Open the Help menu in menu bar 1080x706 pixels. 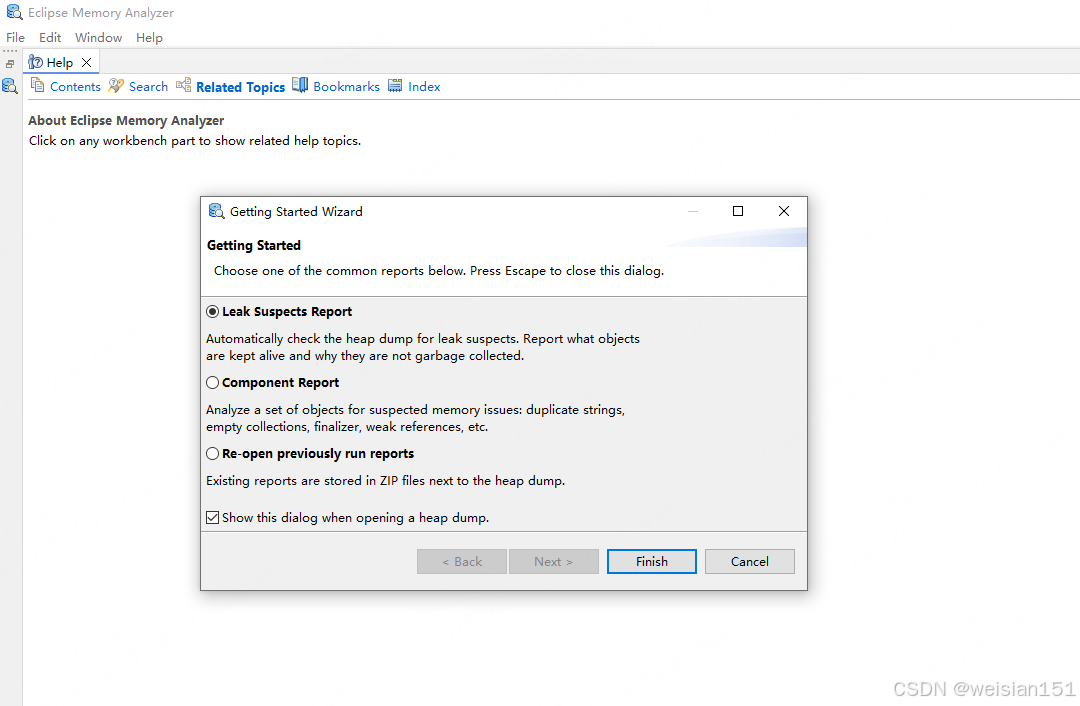(x=149, y=38)
